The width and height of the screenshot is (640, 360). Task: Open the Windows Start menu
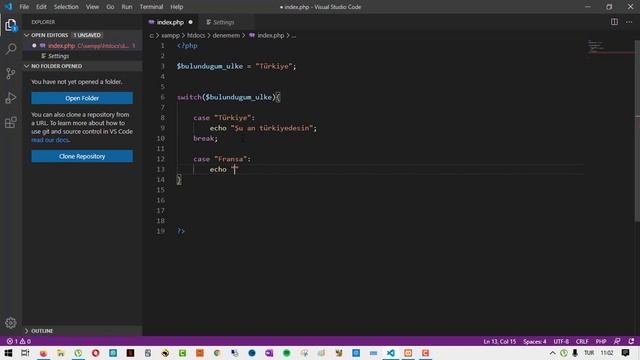click(x=8, y=353)
